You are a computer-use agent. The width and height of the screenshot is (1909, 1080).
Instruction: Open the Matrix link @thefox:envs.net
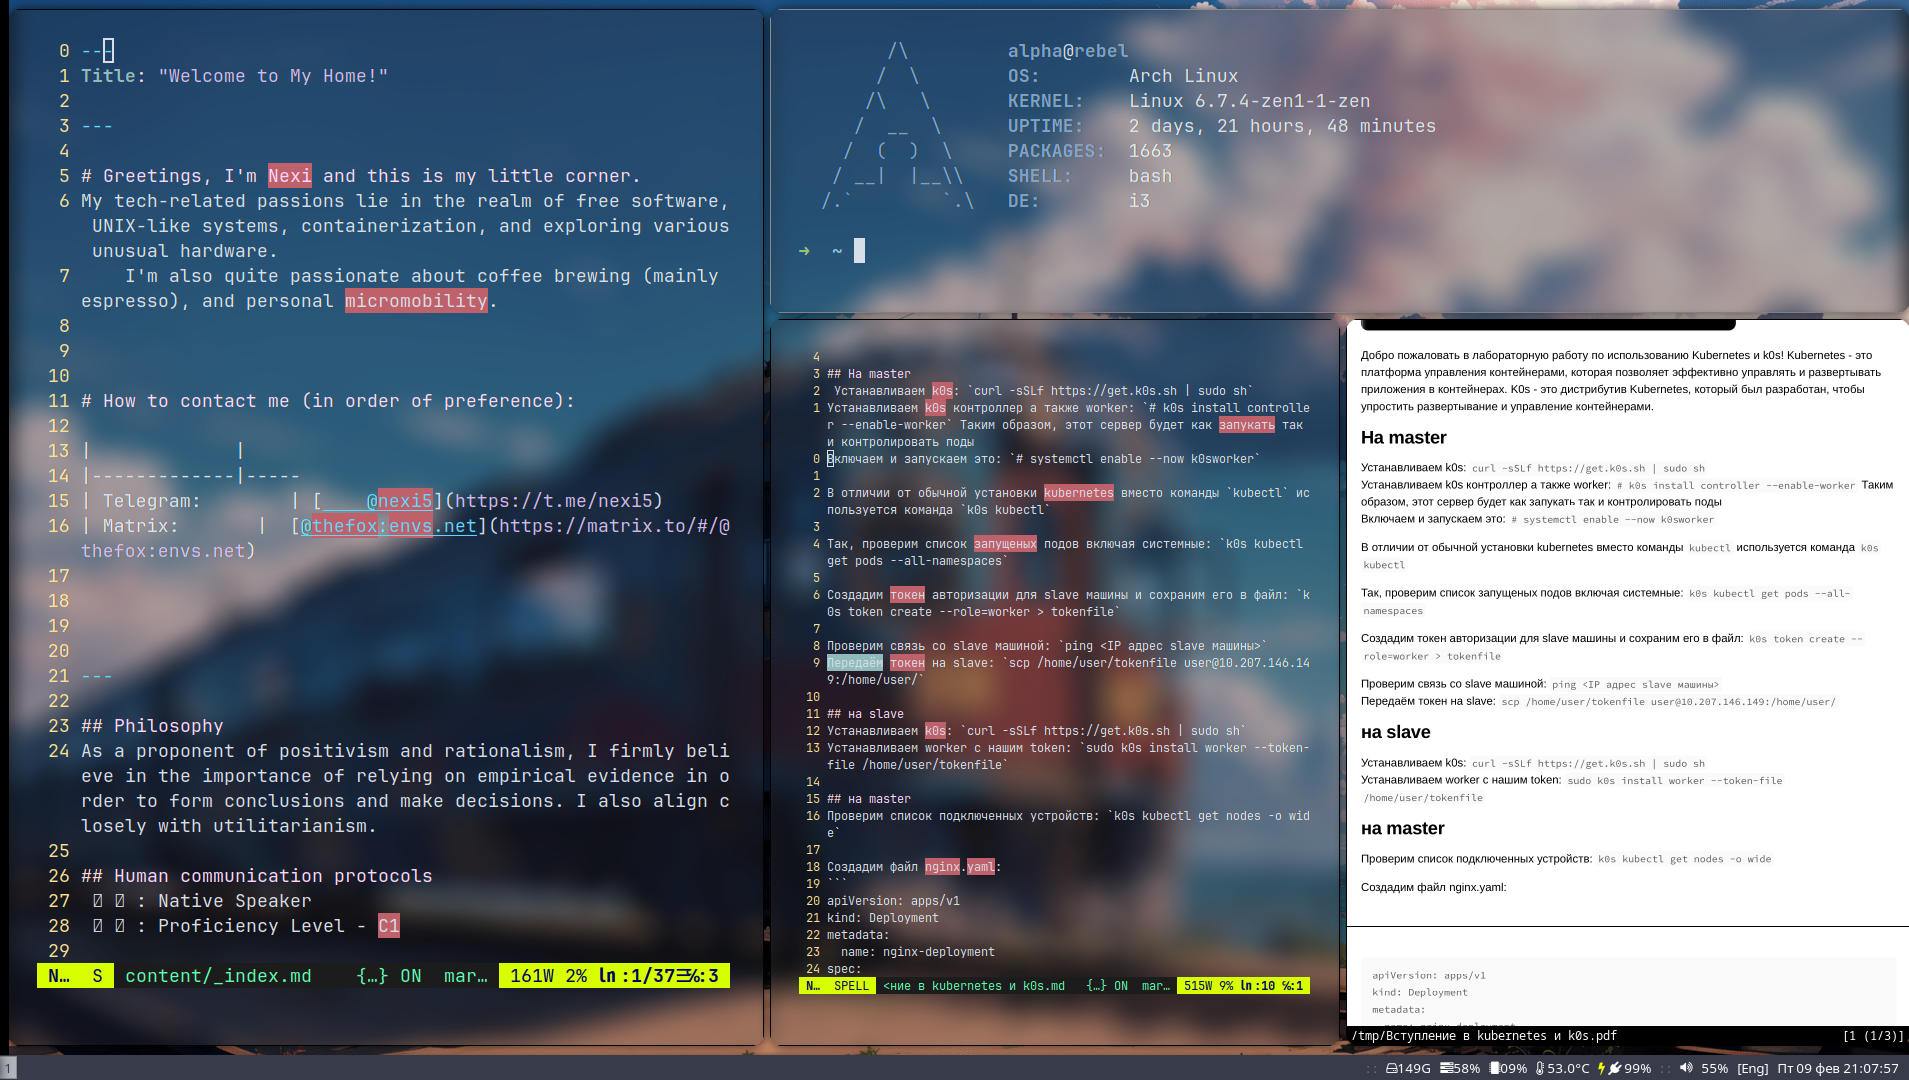click(385, 525)
